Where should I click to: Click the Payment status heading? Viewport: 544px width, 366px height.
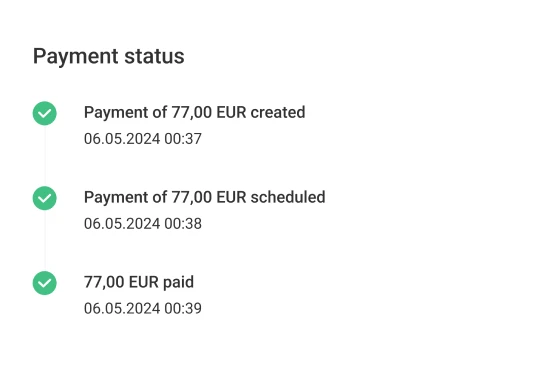tap(109, 56)
